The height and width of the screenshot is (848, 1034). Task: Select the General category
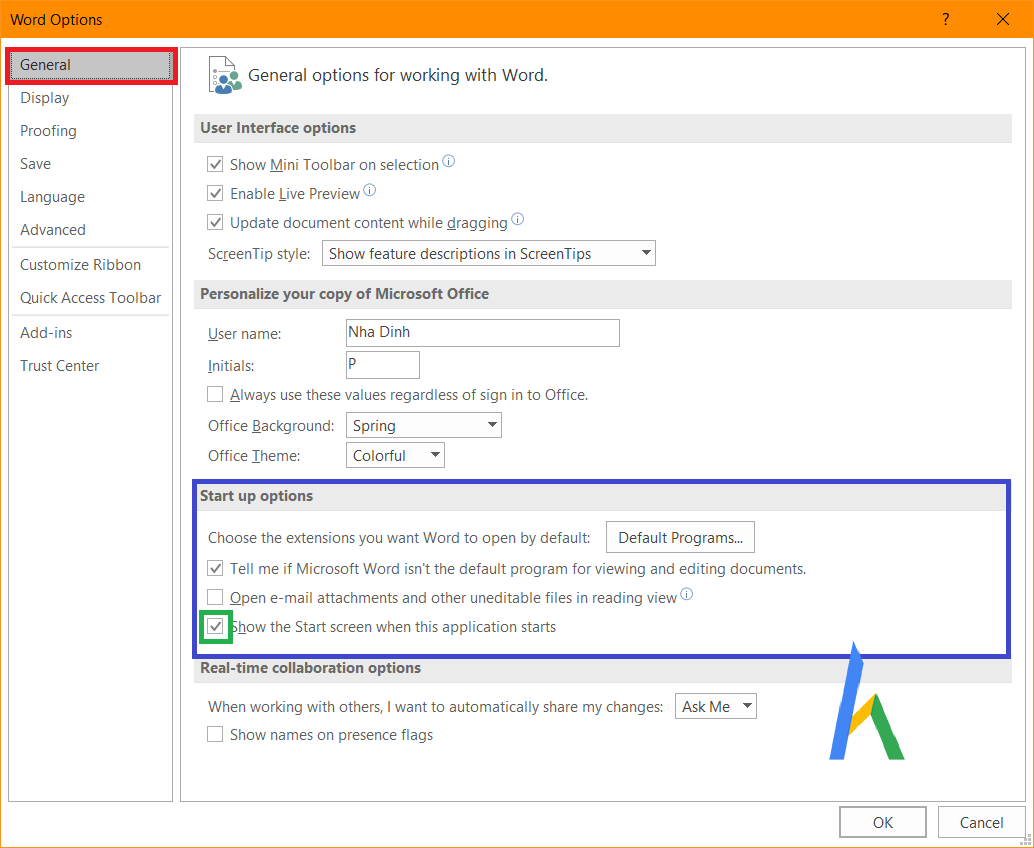pyautogui.click(x=90, y=65)
